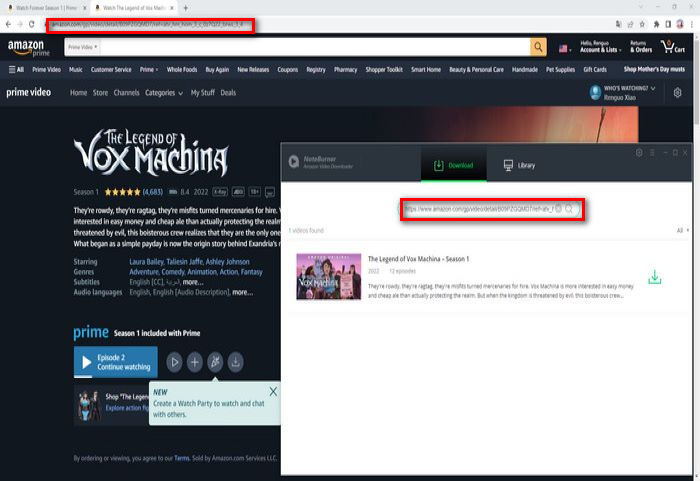Image resolution: width=700 pixels, height=481 pixels.
Task: Open the shopping Cart icon
Action: click(x=673, y=47)
